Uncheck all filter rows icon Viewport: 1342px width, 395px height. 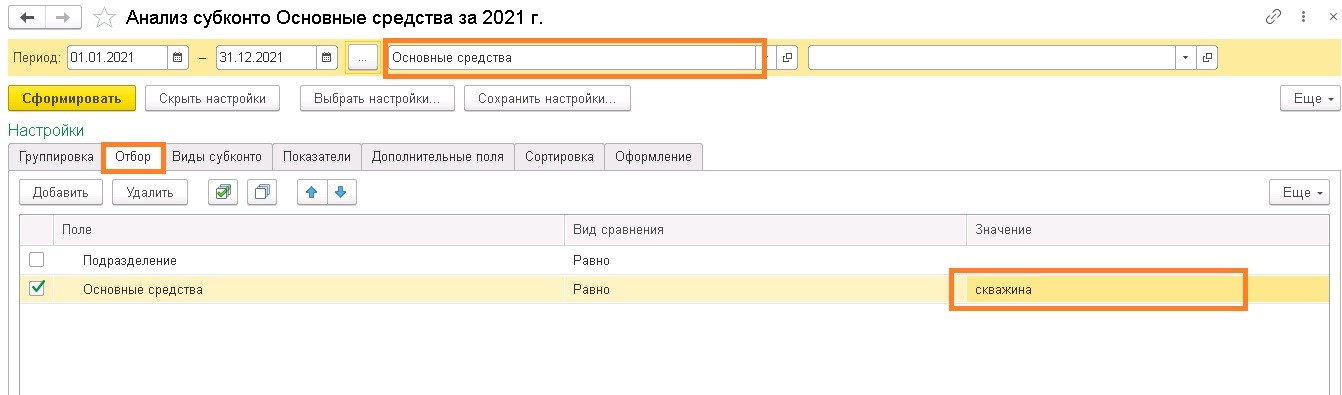click(x=263, y=192)
